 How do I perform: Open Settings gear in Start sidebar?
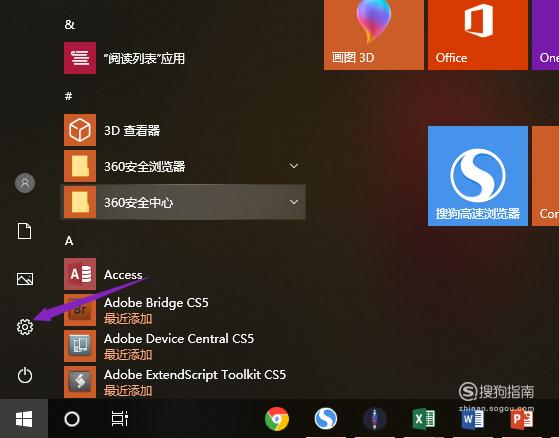coord(25,327)
